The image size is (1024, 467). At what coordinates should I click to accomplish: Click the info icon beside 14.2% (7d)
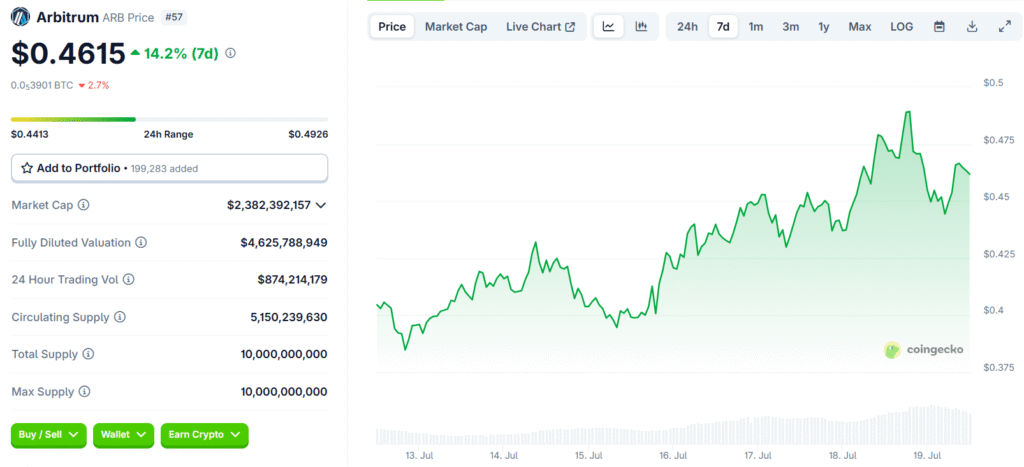click(231, 54)
